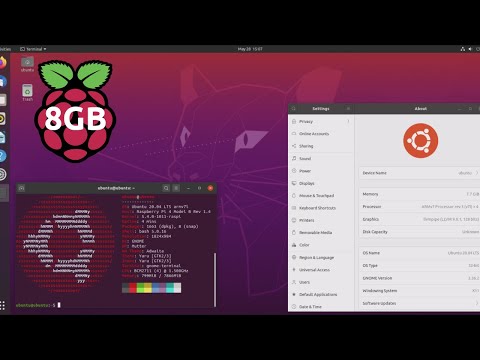
Task: Click the "Processor" row in About
Action: point(419,207)
